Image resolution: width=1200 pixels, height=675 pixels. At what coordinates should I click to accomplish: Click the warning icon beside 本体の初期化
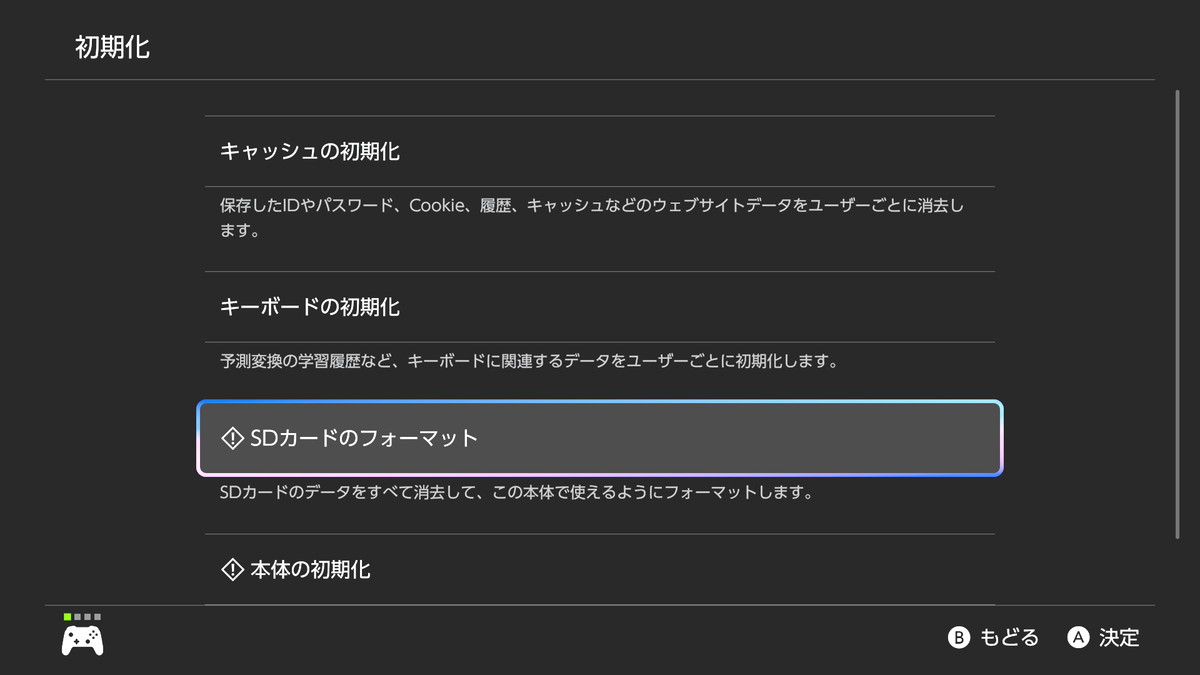(x=232, y=570)
